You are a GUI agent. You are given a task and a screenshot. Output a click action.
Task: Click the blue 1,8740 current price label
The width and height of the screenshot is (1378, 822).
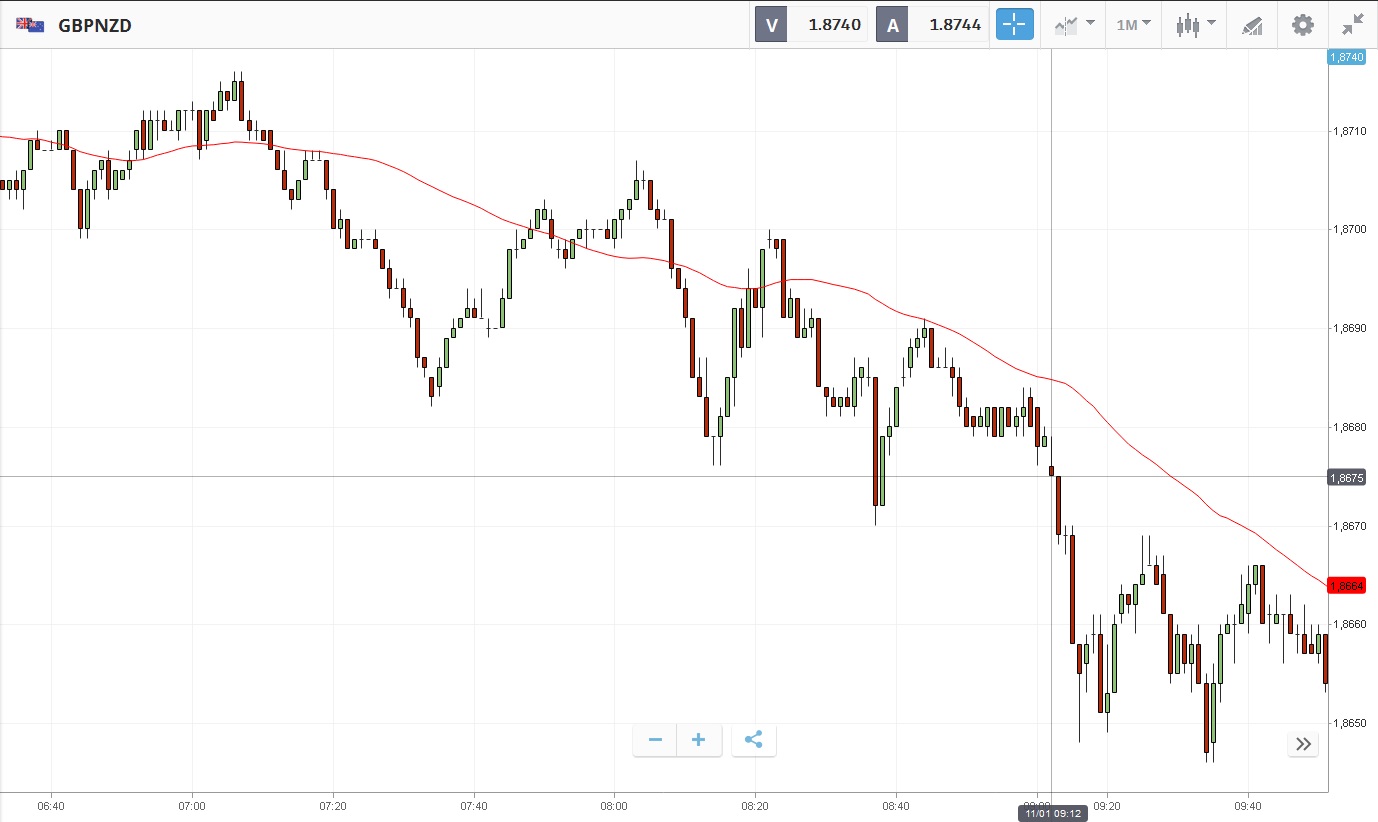[1346, 57]
